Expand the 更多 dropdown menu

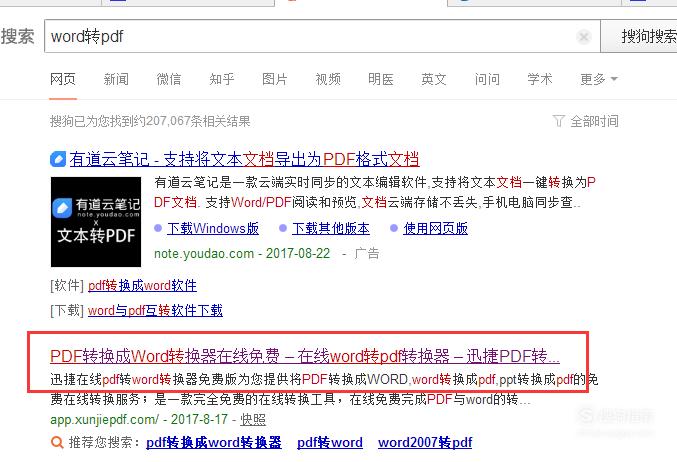coord(599,79)
